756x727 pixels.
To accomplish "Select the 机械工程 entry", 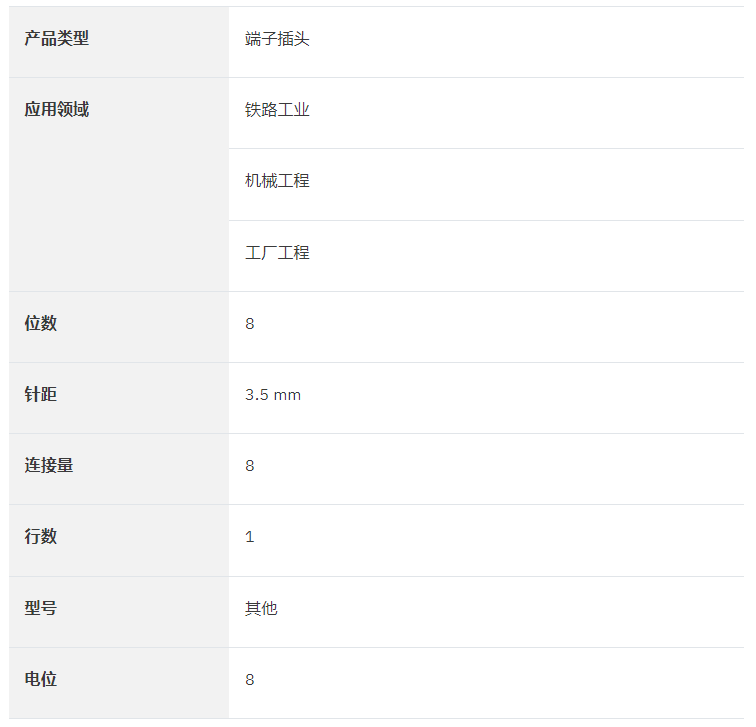I will tap(277, 181).
